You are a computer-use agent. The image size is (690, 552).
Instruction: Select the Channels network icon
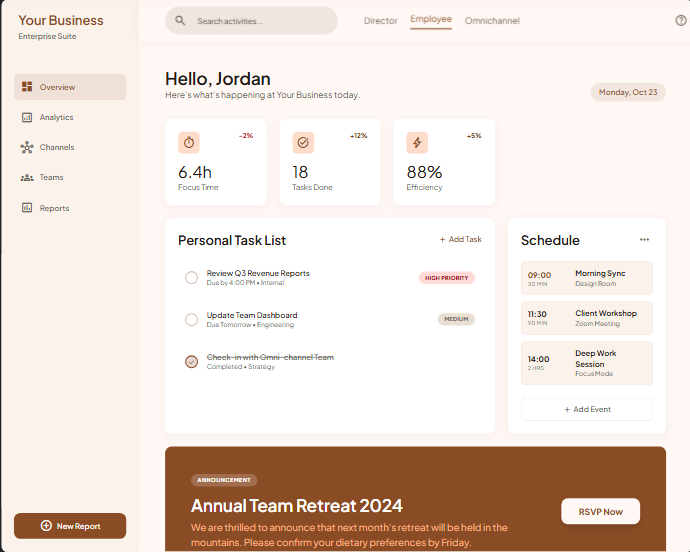point(27,147)
